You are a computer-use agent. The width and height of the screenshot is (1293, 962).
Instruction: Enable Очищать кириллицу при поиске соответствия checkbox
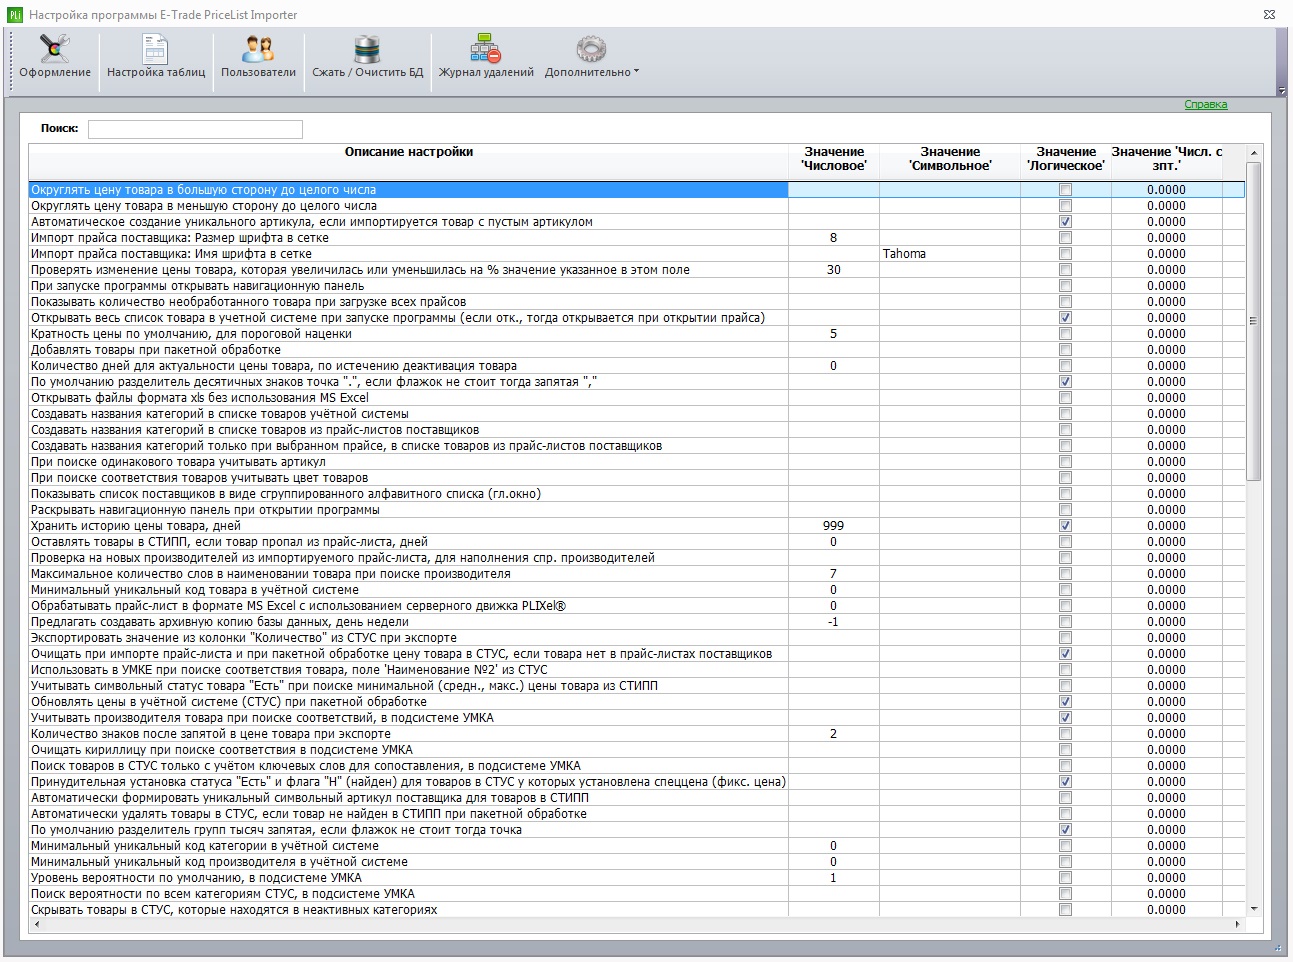coord(1065,750)
